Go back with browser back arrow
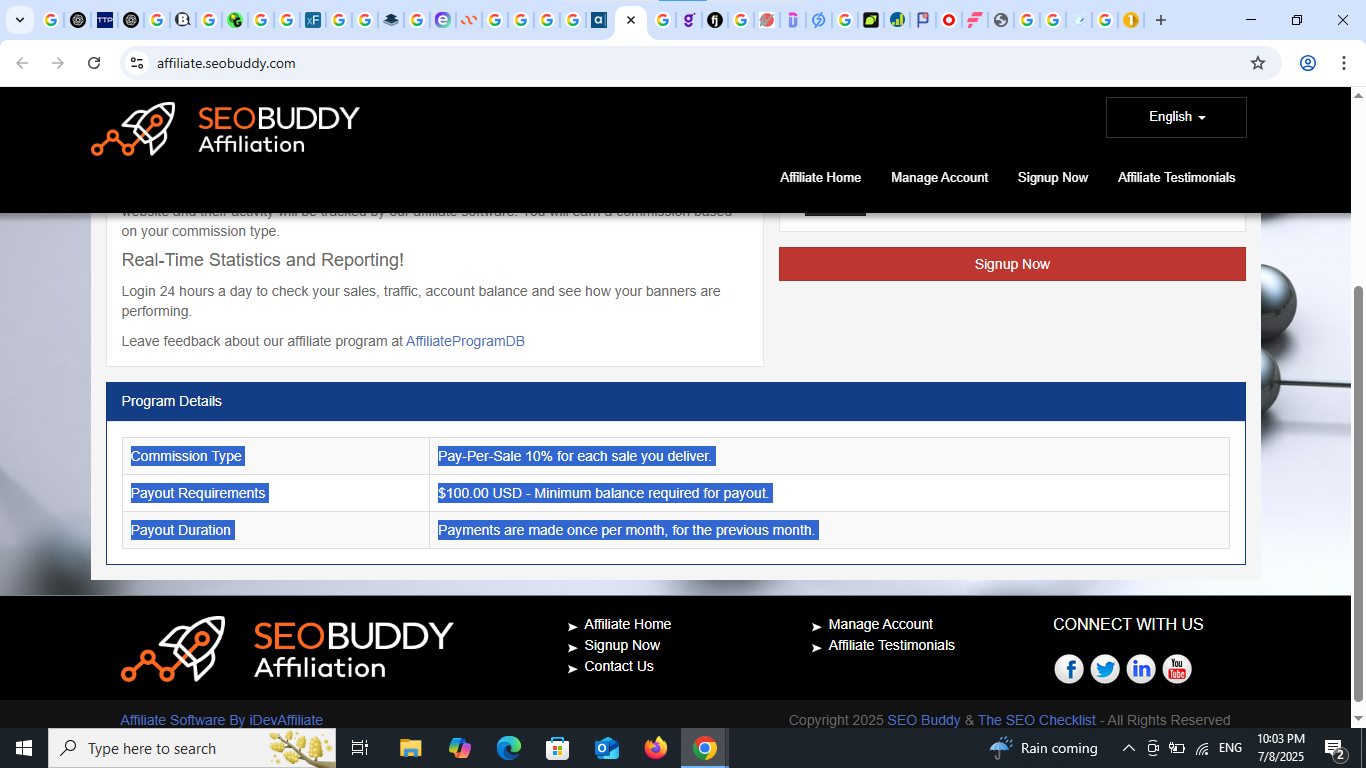 pos(22,63)
